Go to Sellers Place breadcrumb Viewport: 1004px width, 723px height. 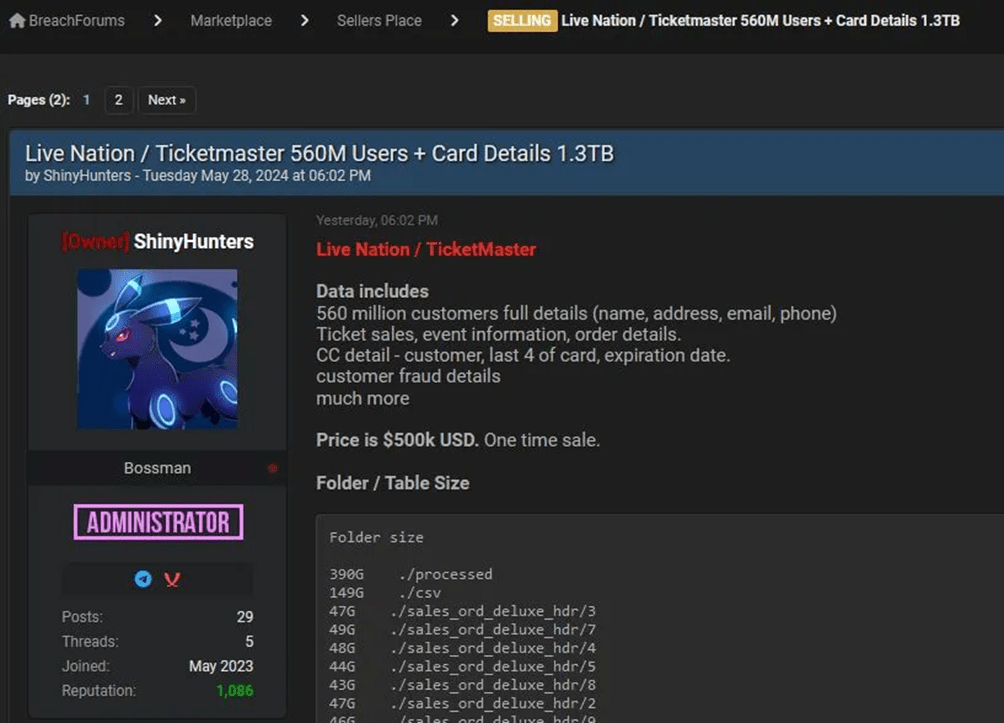point(379,20)
